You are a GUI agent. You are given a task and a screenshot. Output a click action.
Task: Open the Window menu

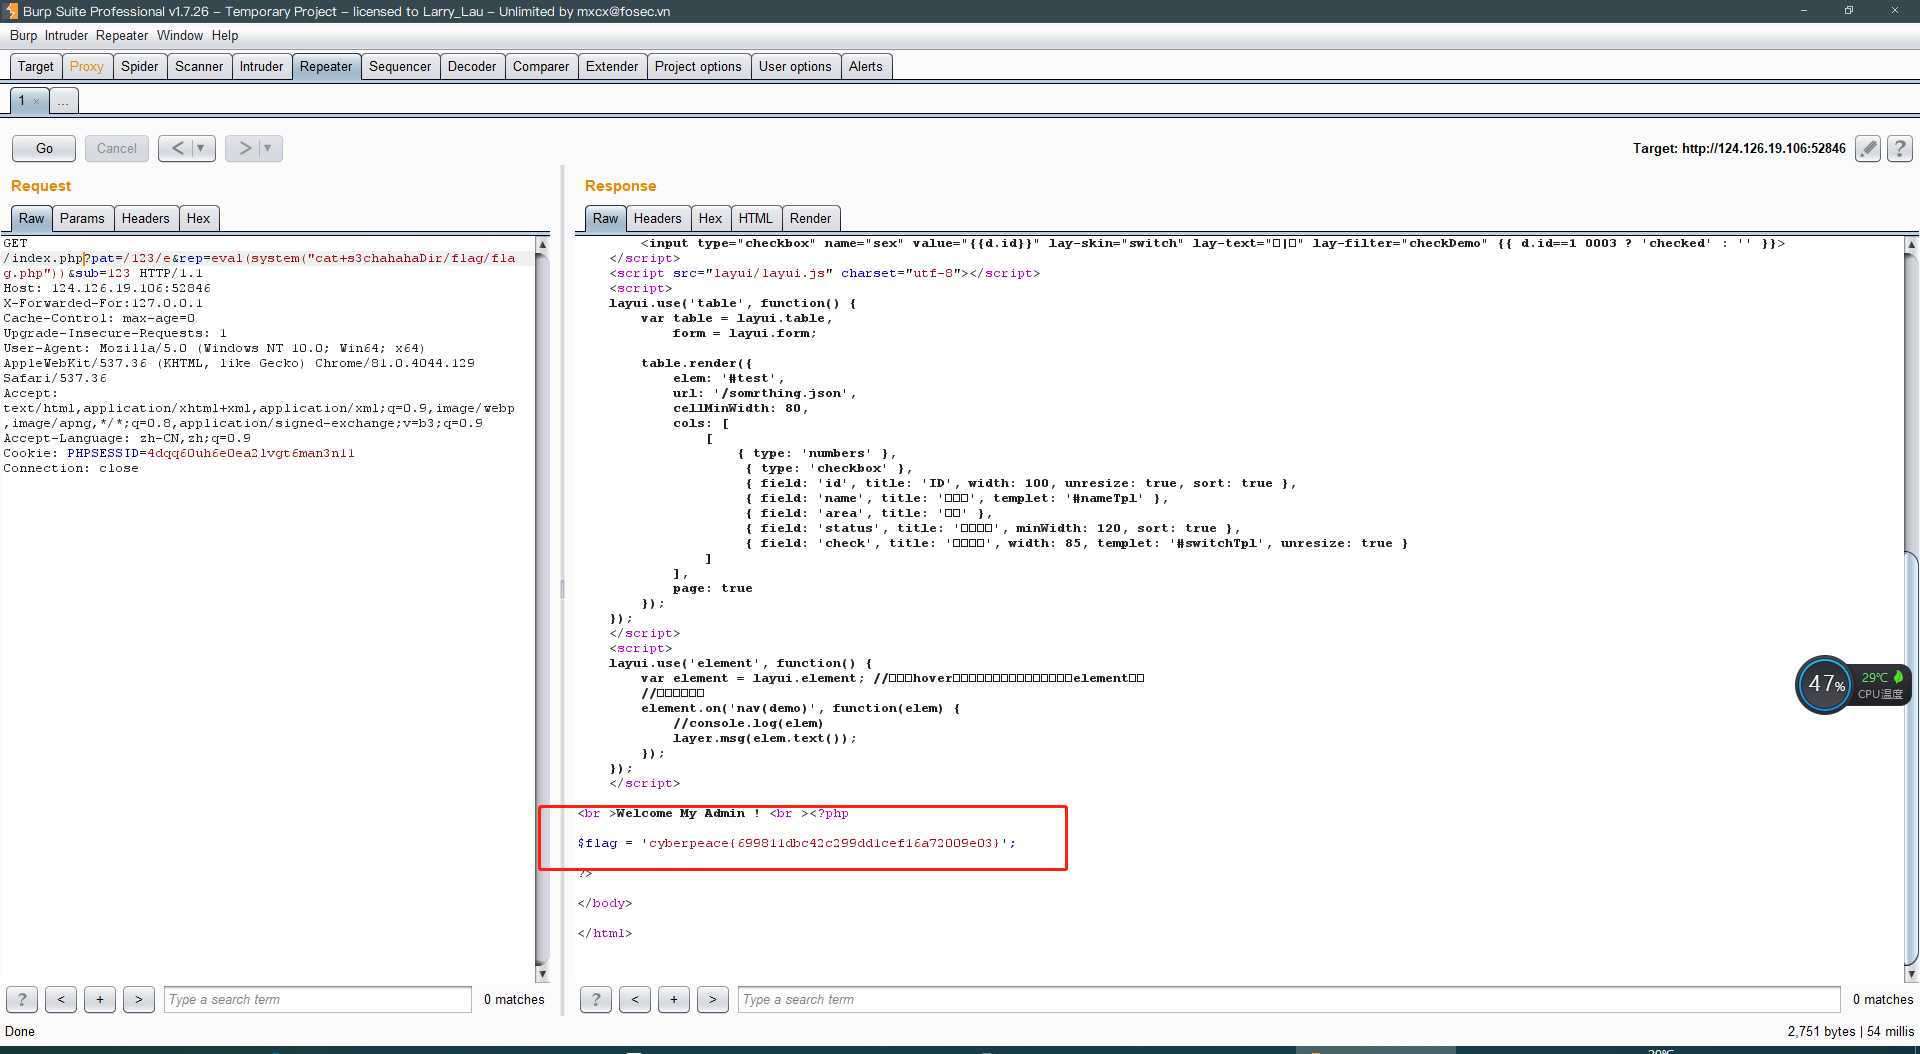(x=180, y=35)
